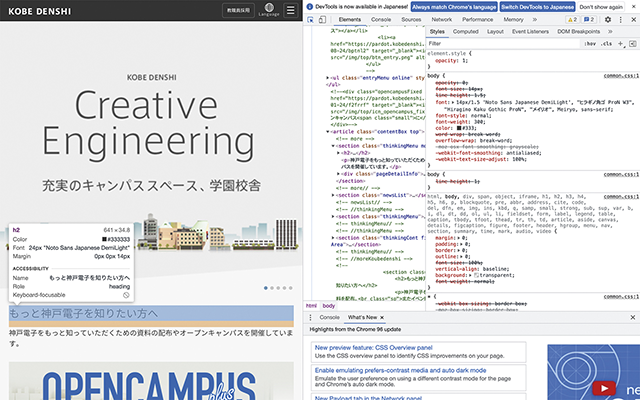Image resolution: width=640 pixels, height=400 pixels.
Task: Close the bottom drawer
Action: 633,318
